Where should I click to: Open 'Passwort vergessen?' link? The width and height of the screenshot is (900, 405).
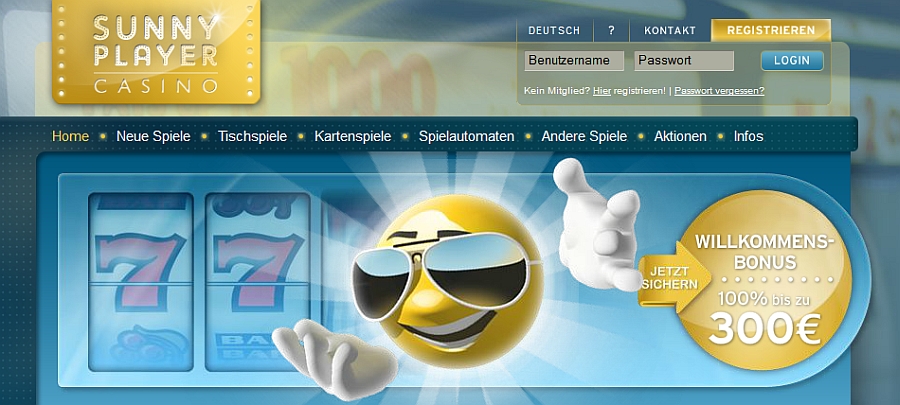(x=719, y=91)
